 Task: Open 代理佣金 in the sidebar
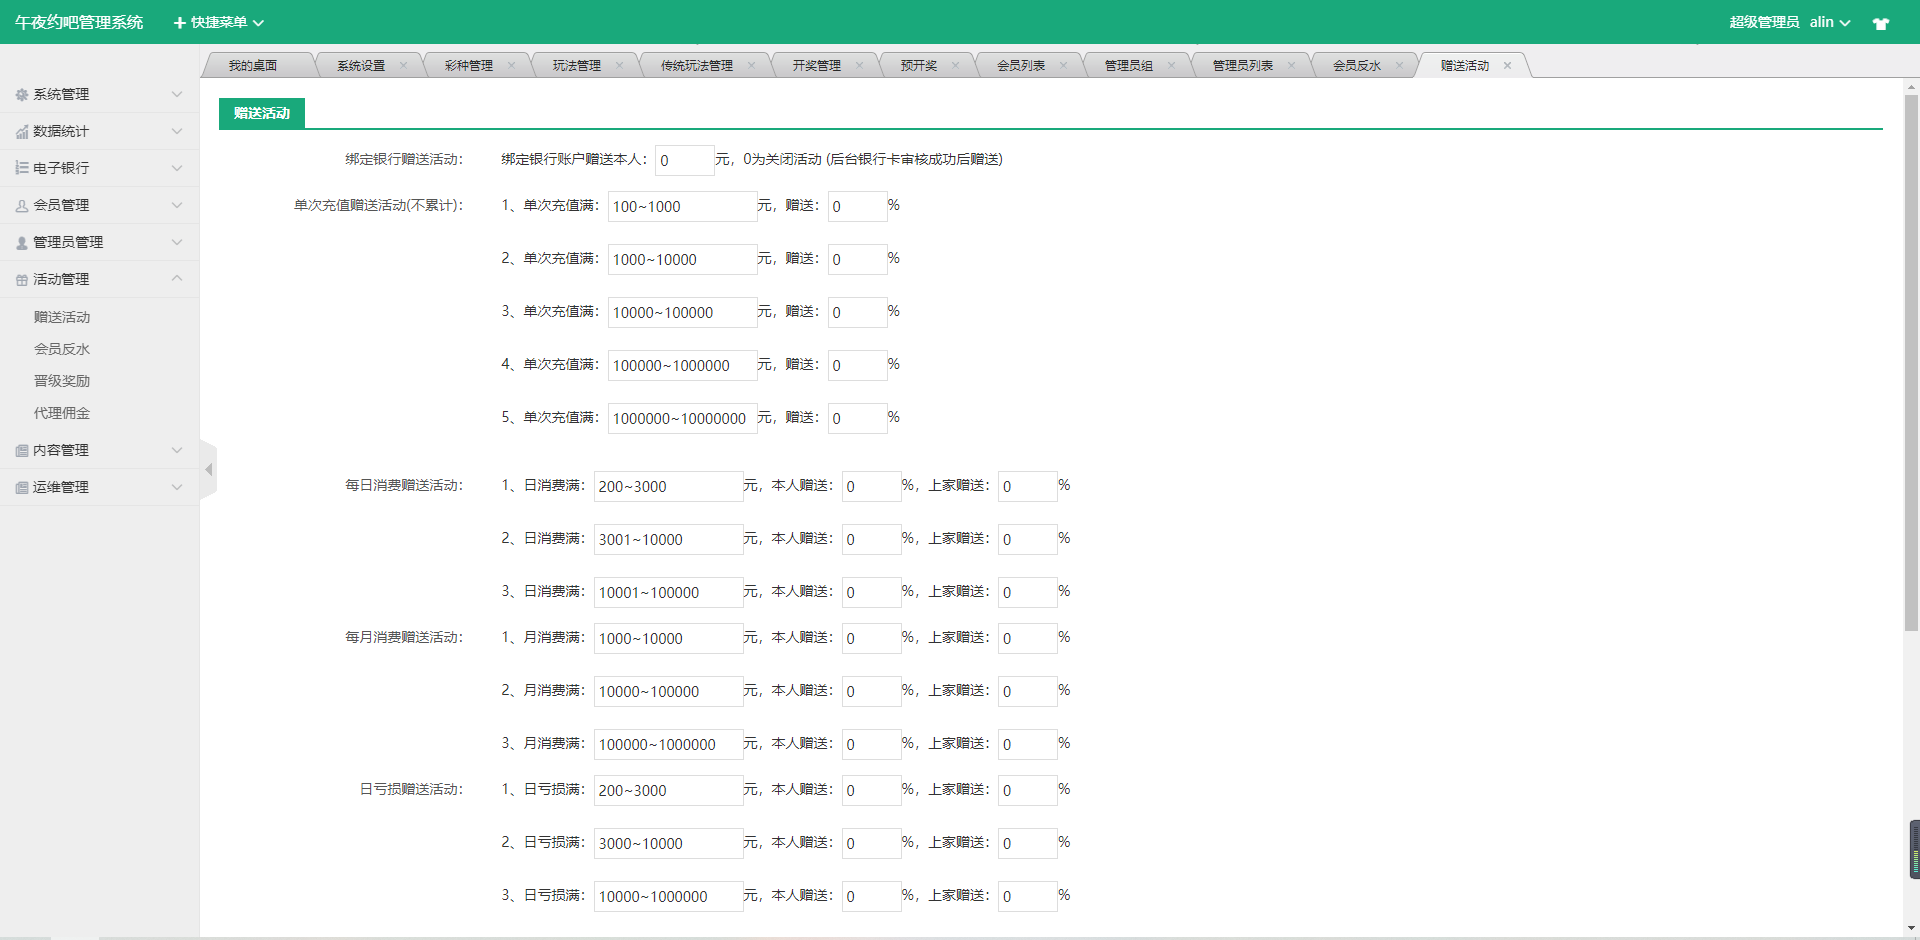[62, 413]
